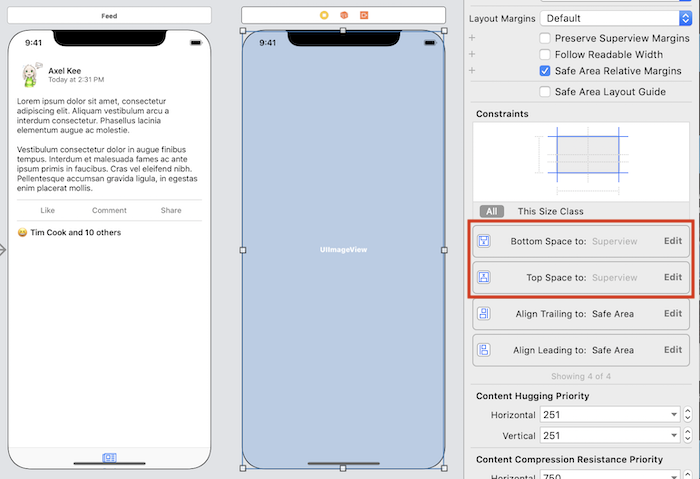Click the feed tab bar icon

110,458
